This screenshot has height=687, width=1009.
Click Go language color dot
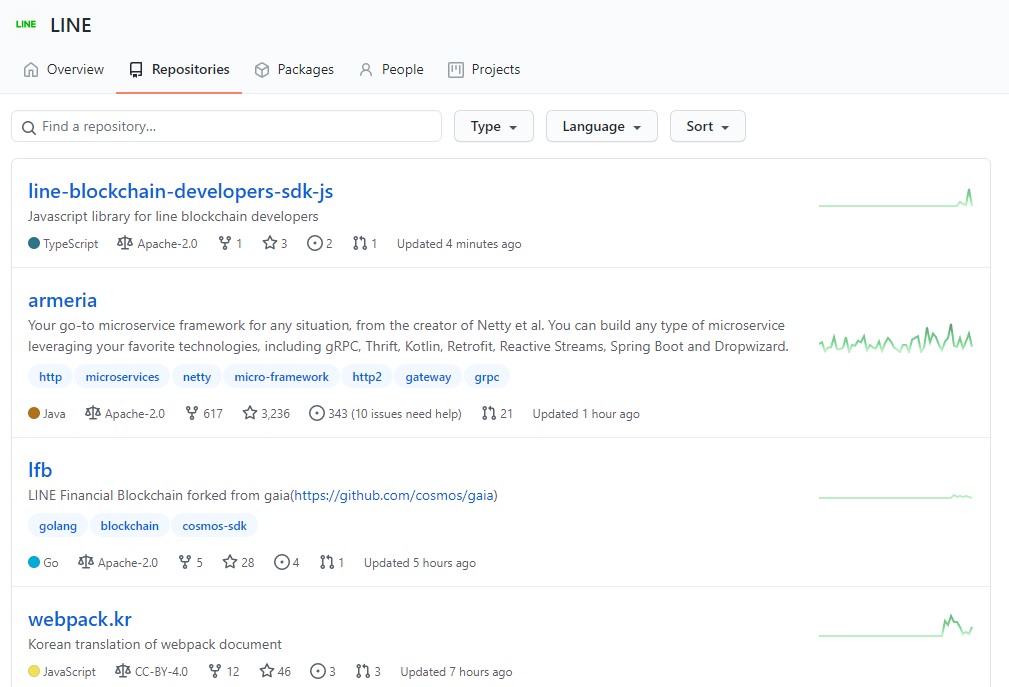coord(34,562)
